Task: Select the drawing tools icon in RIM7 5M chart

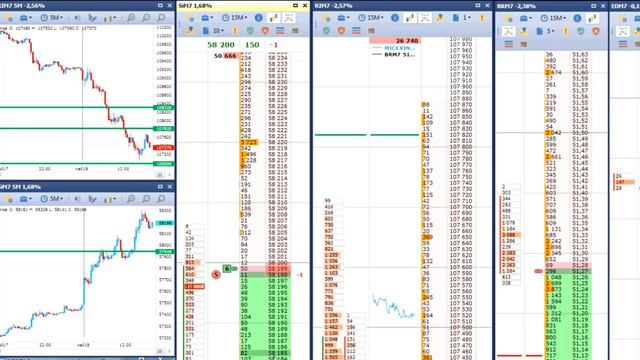Action: [93, 18]
